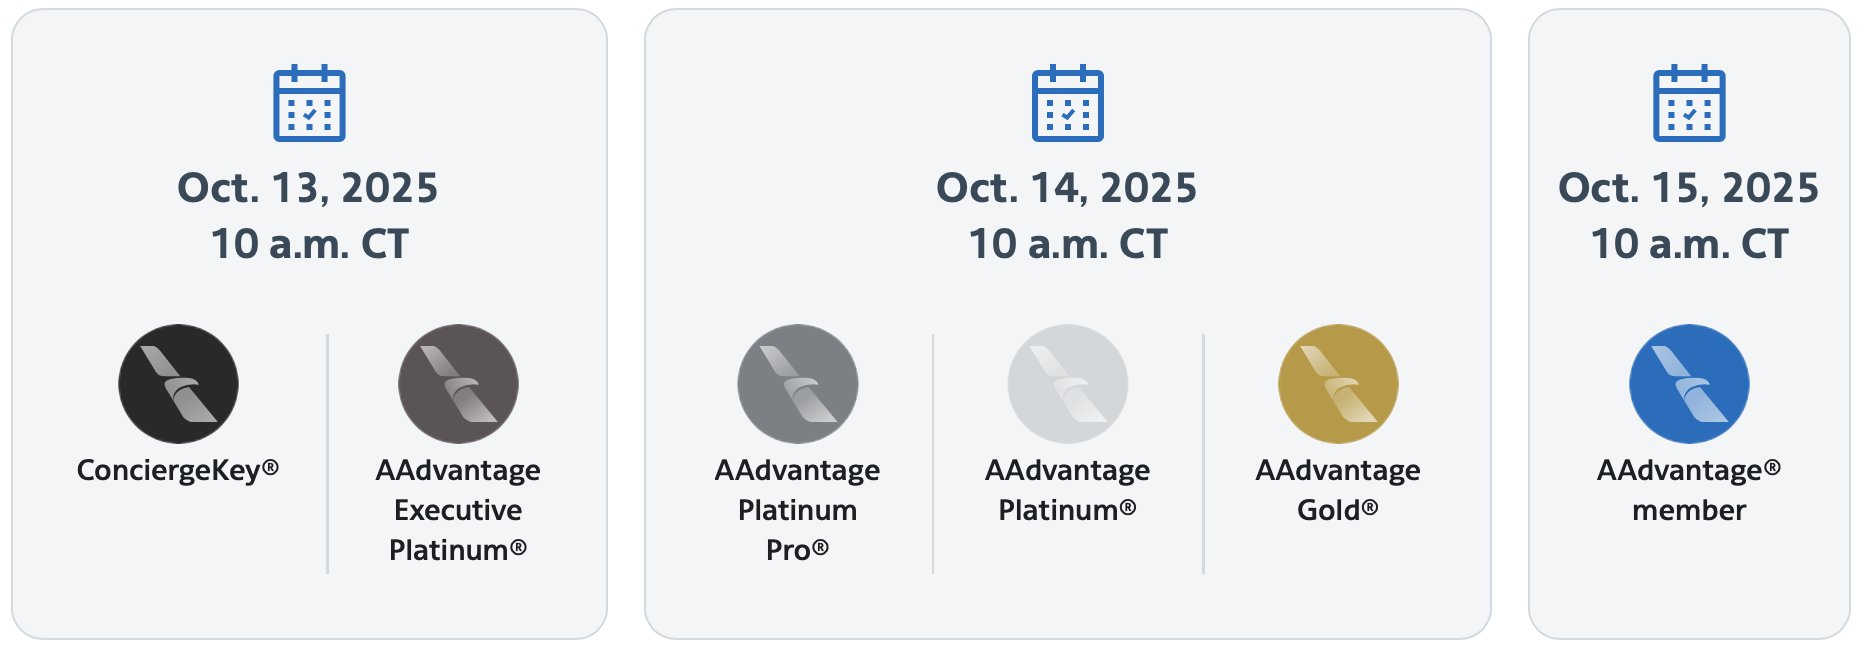Image resolution: width=1864 pixels, height=654 pixels.
Task: Click the AAdvantage Gold label text
Action: [x=1338, y=490]
